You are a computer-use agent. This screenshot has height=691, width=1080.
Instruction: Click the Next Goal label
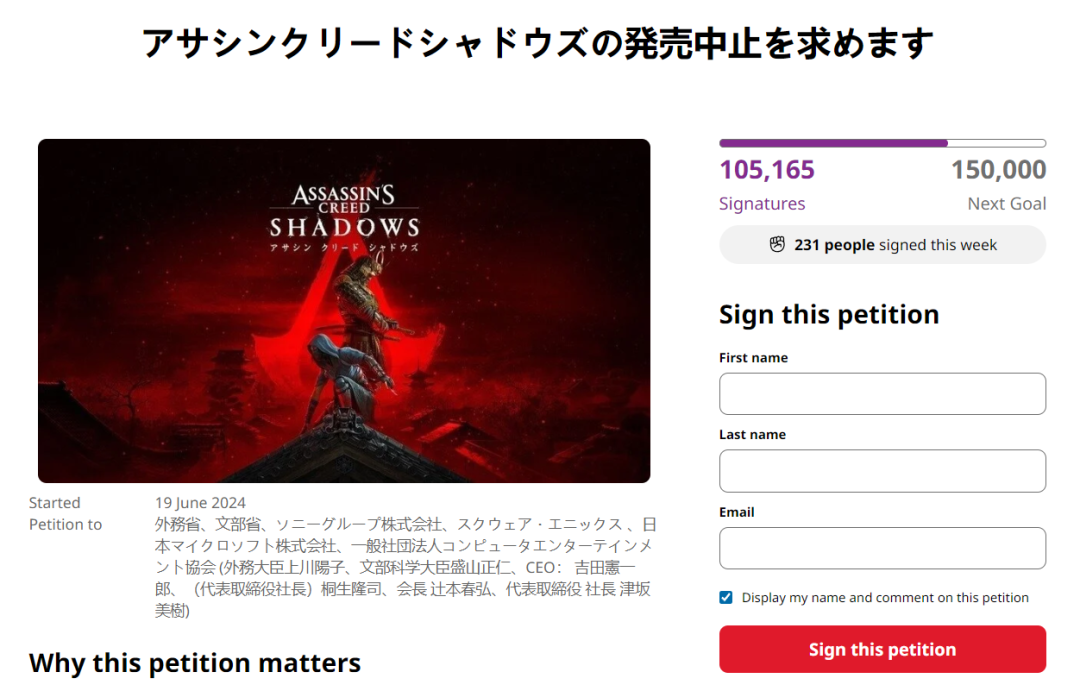click(1006, 204)
